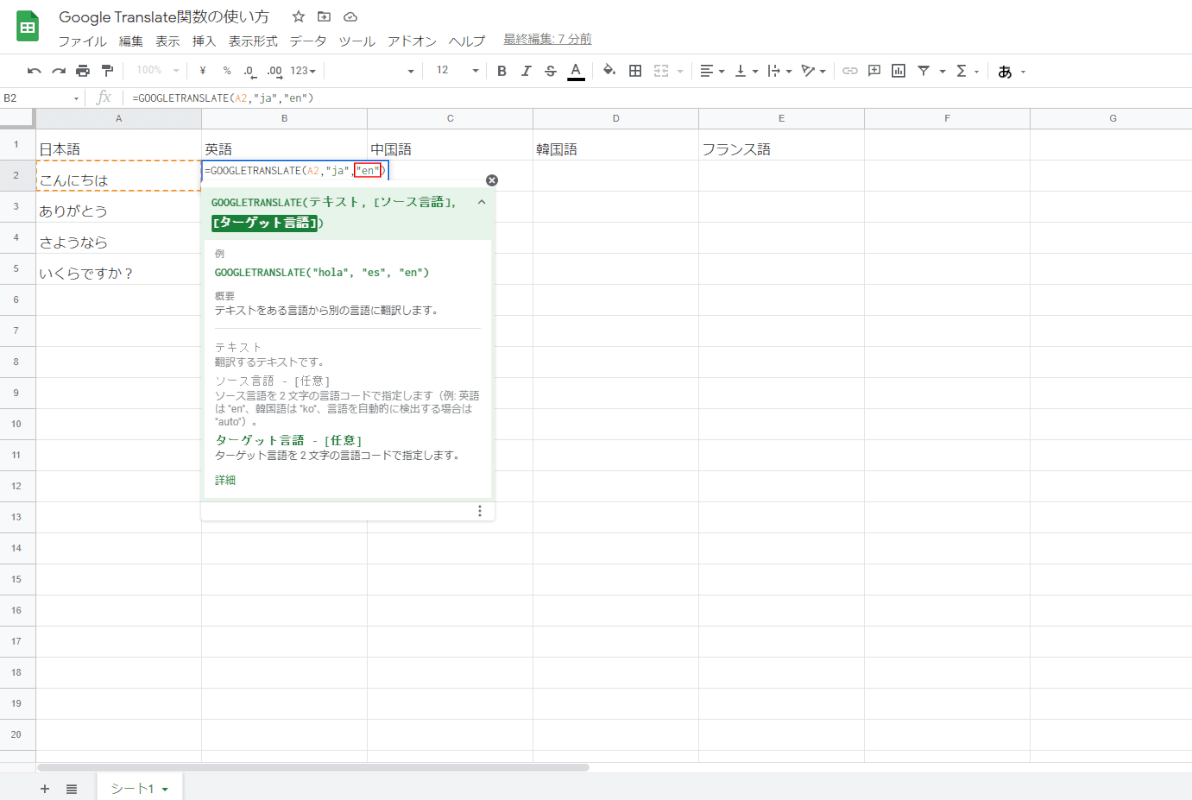This screenshot has width=1192, height=800.
Task: Select the paint format roller icon
Action: (107, 71)
